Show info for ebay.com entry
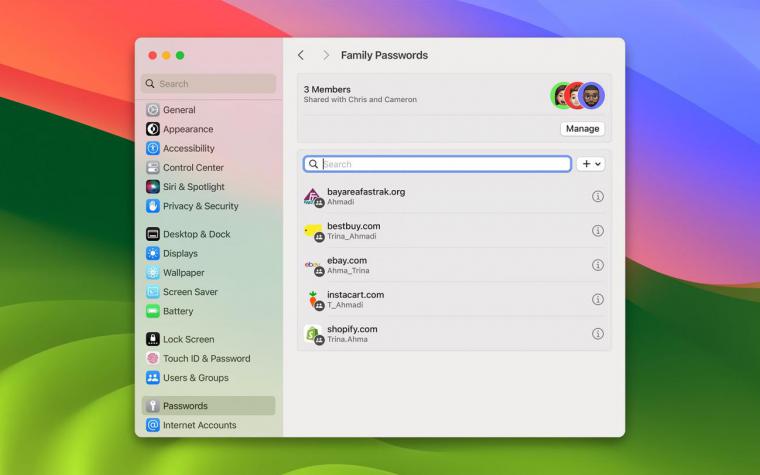Screen dimensions: 760x475 pos(598,265)
